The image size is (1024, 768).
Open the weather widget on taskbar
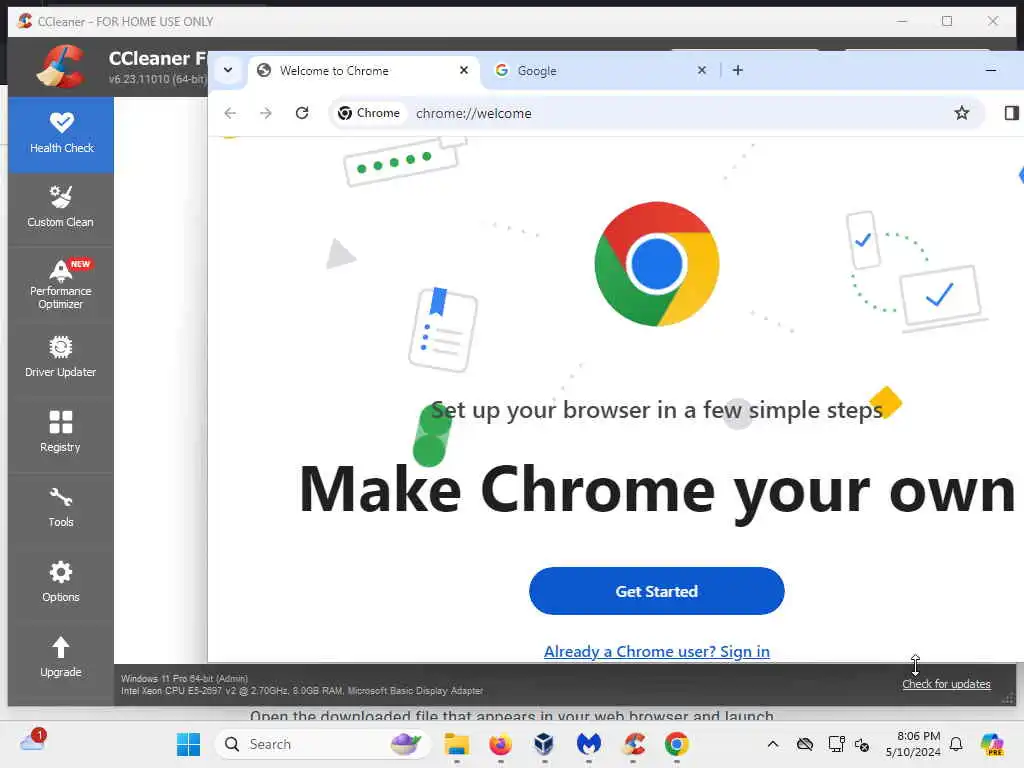[33, 741]
